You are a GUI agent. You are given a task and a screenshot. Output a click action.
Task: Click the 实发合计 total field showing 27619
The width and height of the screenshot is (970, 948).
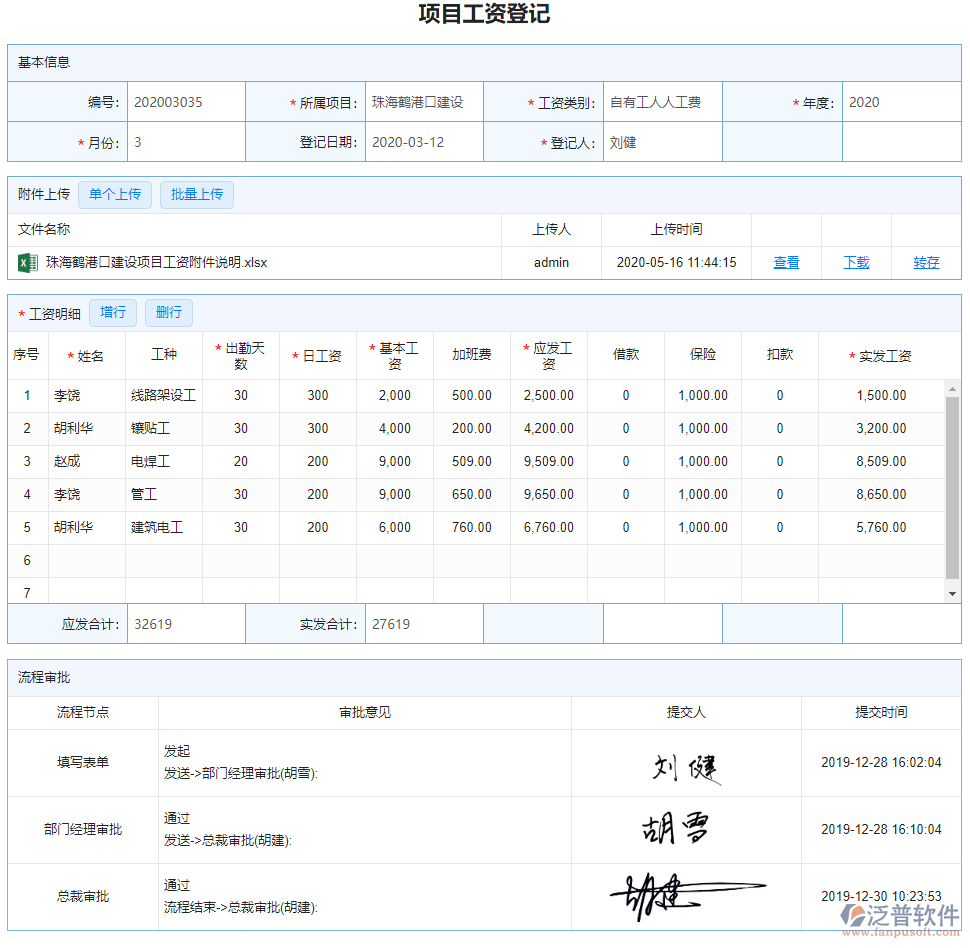(x=422, y=622)
